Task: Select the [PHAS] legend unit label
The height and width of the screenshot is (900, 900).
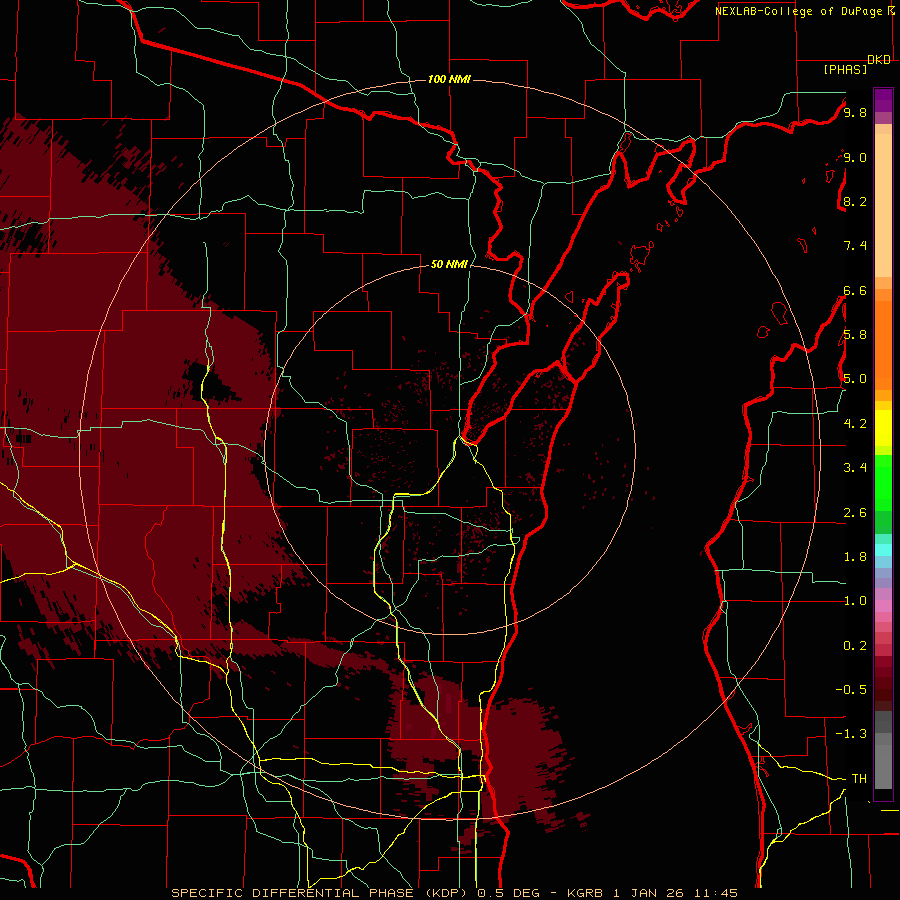Action: 845,70
